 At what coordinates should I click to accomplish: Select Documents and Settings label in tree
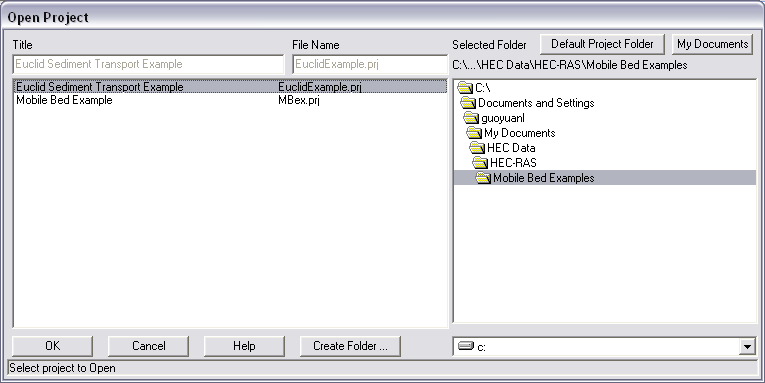[536, 103]
